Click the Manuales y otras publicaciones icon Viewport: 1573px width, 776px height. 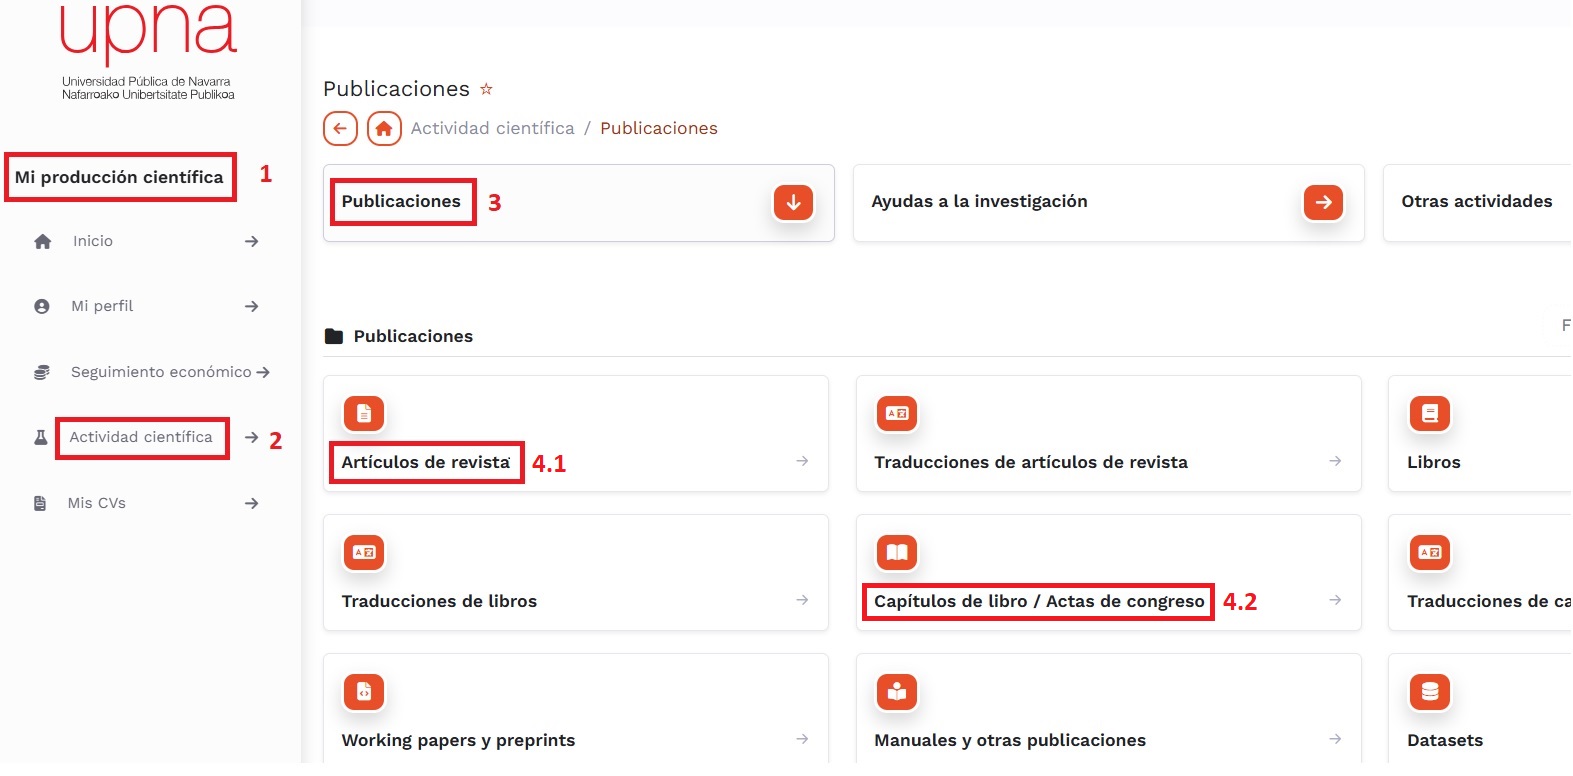(897, 692)
